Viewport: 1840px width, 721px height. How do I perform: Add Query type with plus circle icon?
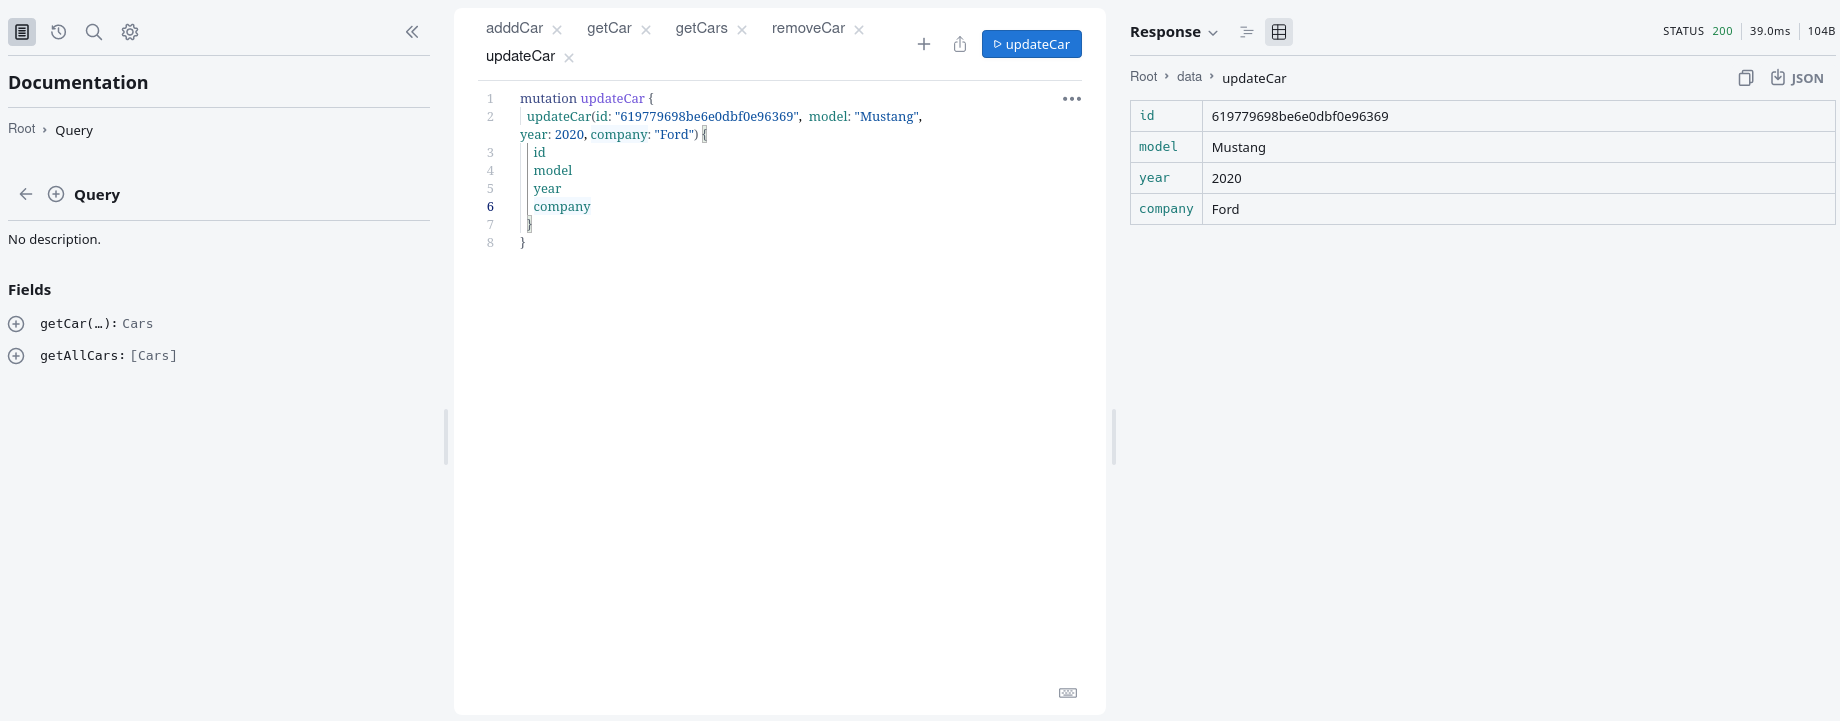click(x=56, y=194)
